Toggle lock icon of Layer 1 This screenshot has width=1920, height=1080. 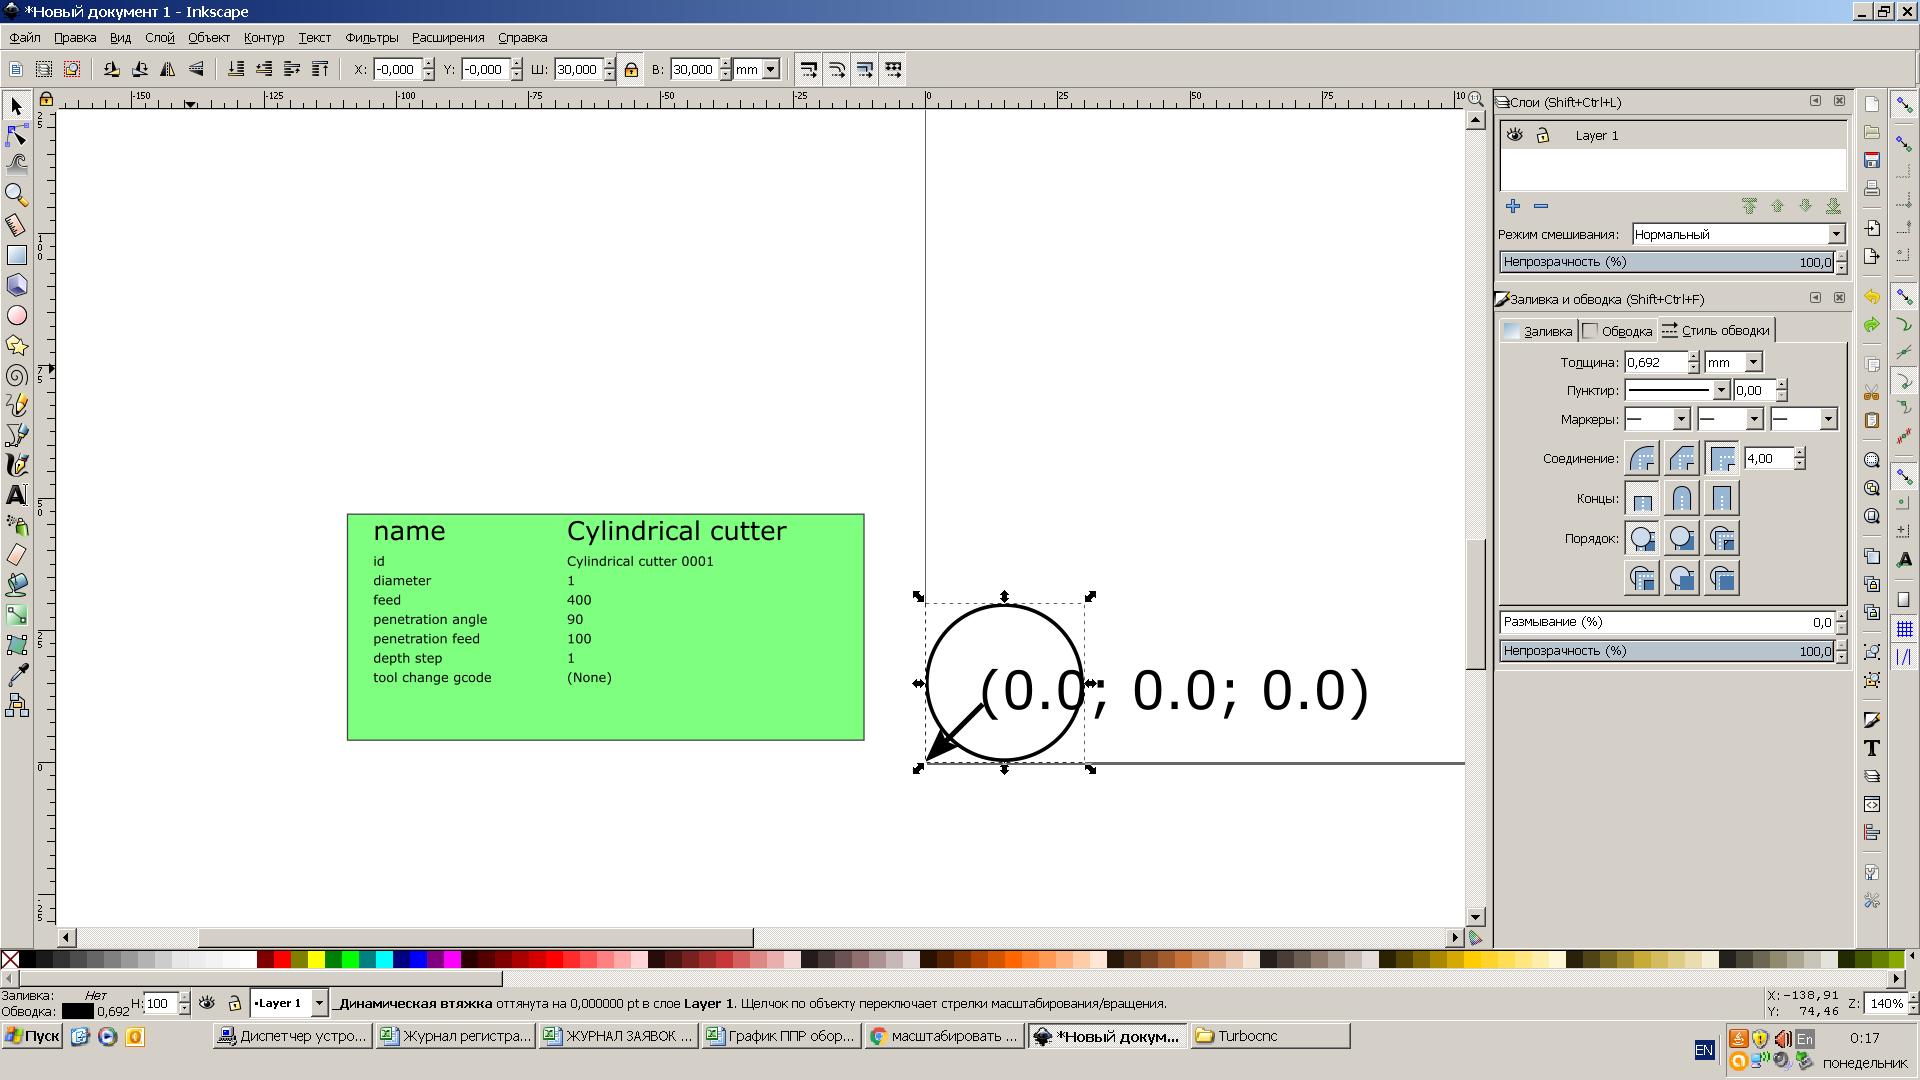coord(1542,135)
